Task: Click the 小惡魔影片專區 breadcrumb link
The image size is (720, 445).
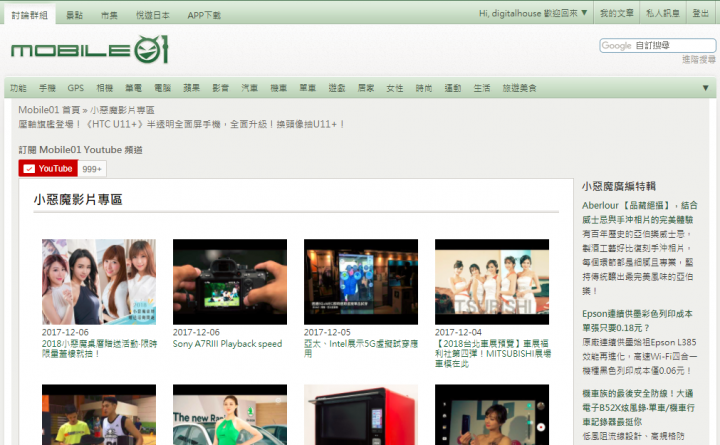Action: 122,110
